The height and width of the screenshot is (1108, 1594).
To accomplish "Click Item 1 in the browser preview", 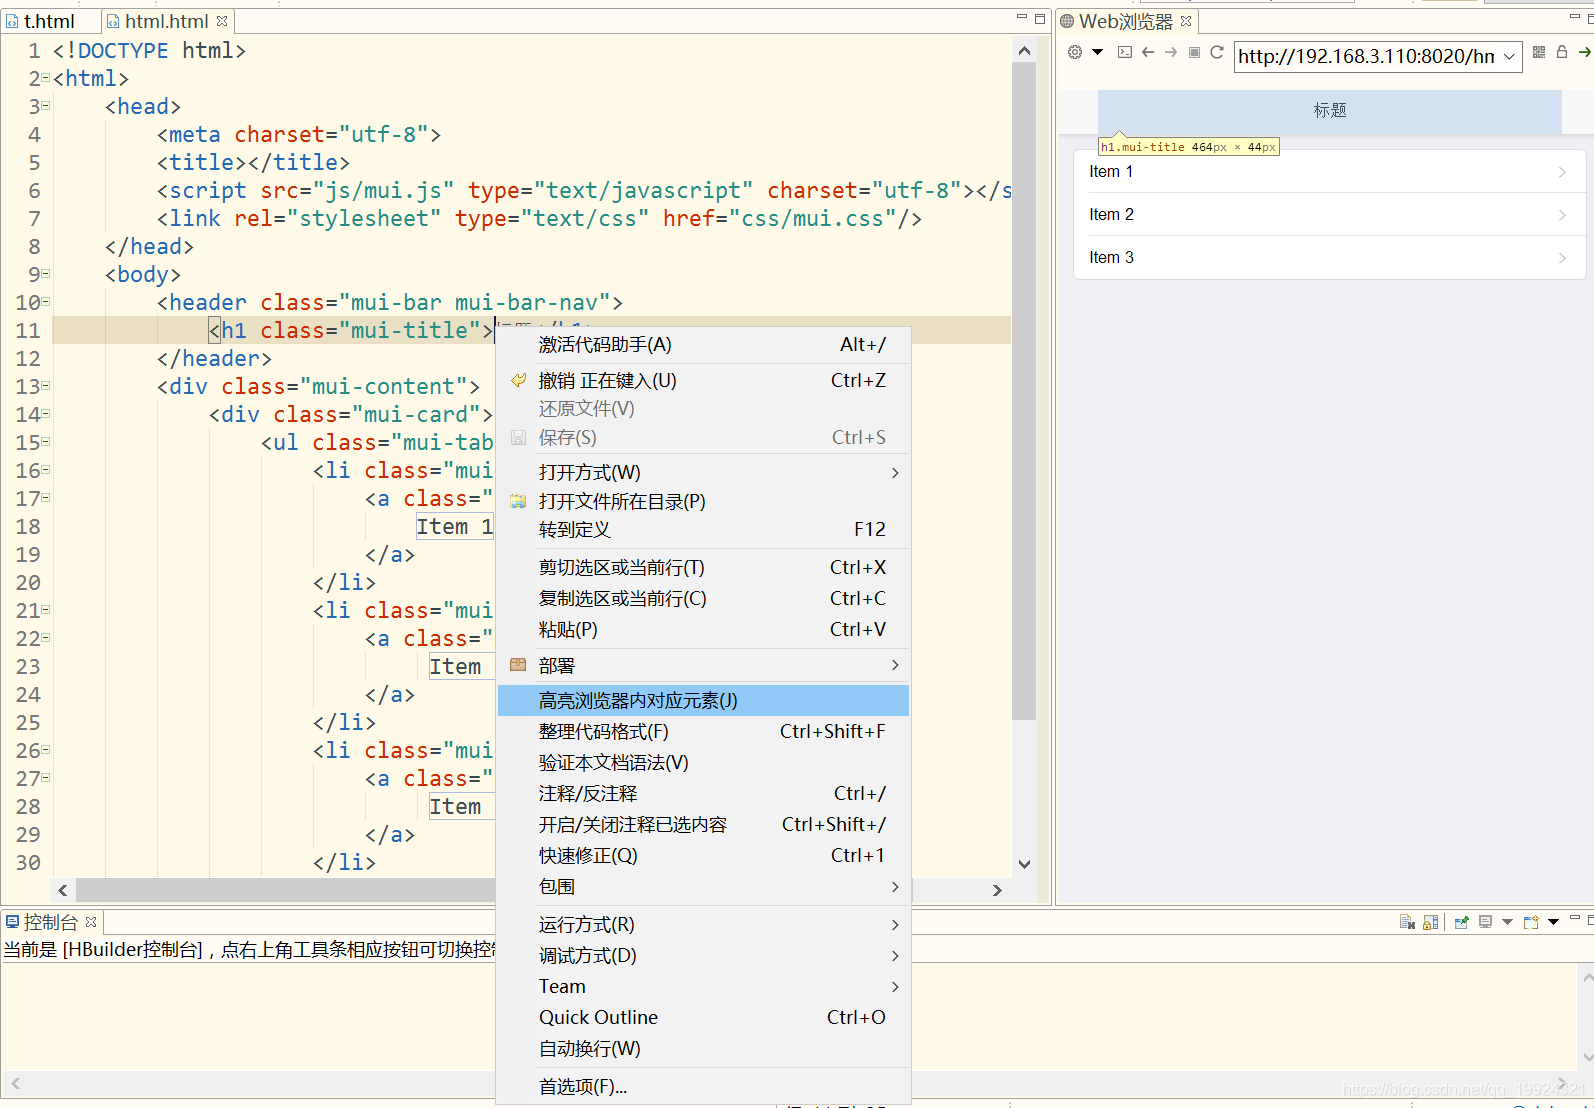I will [x=1329, y=172].
